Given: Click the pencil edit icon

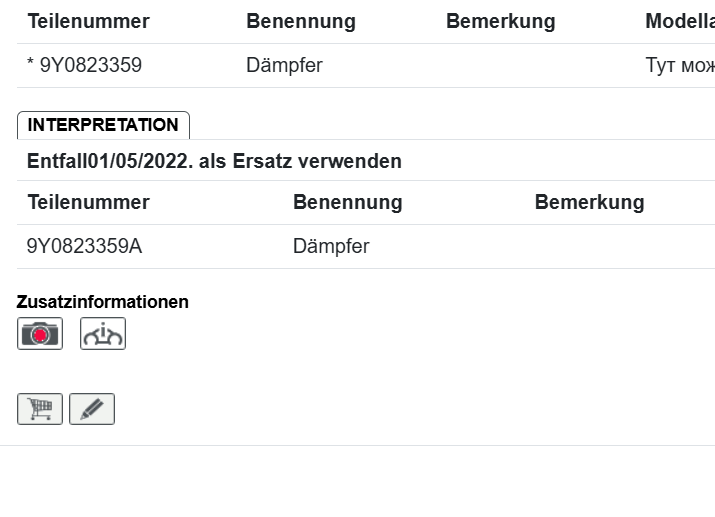Looking at the screenshot, I should [92, 409].
